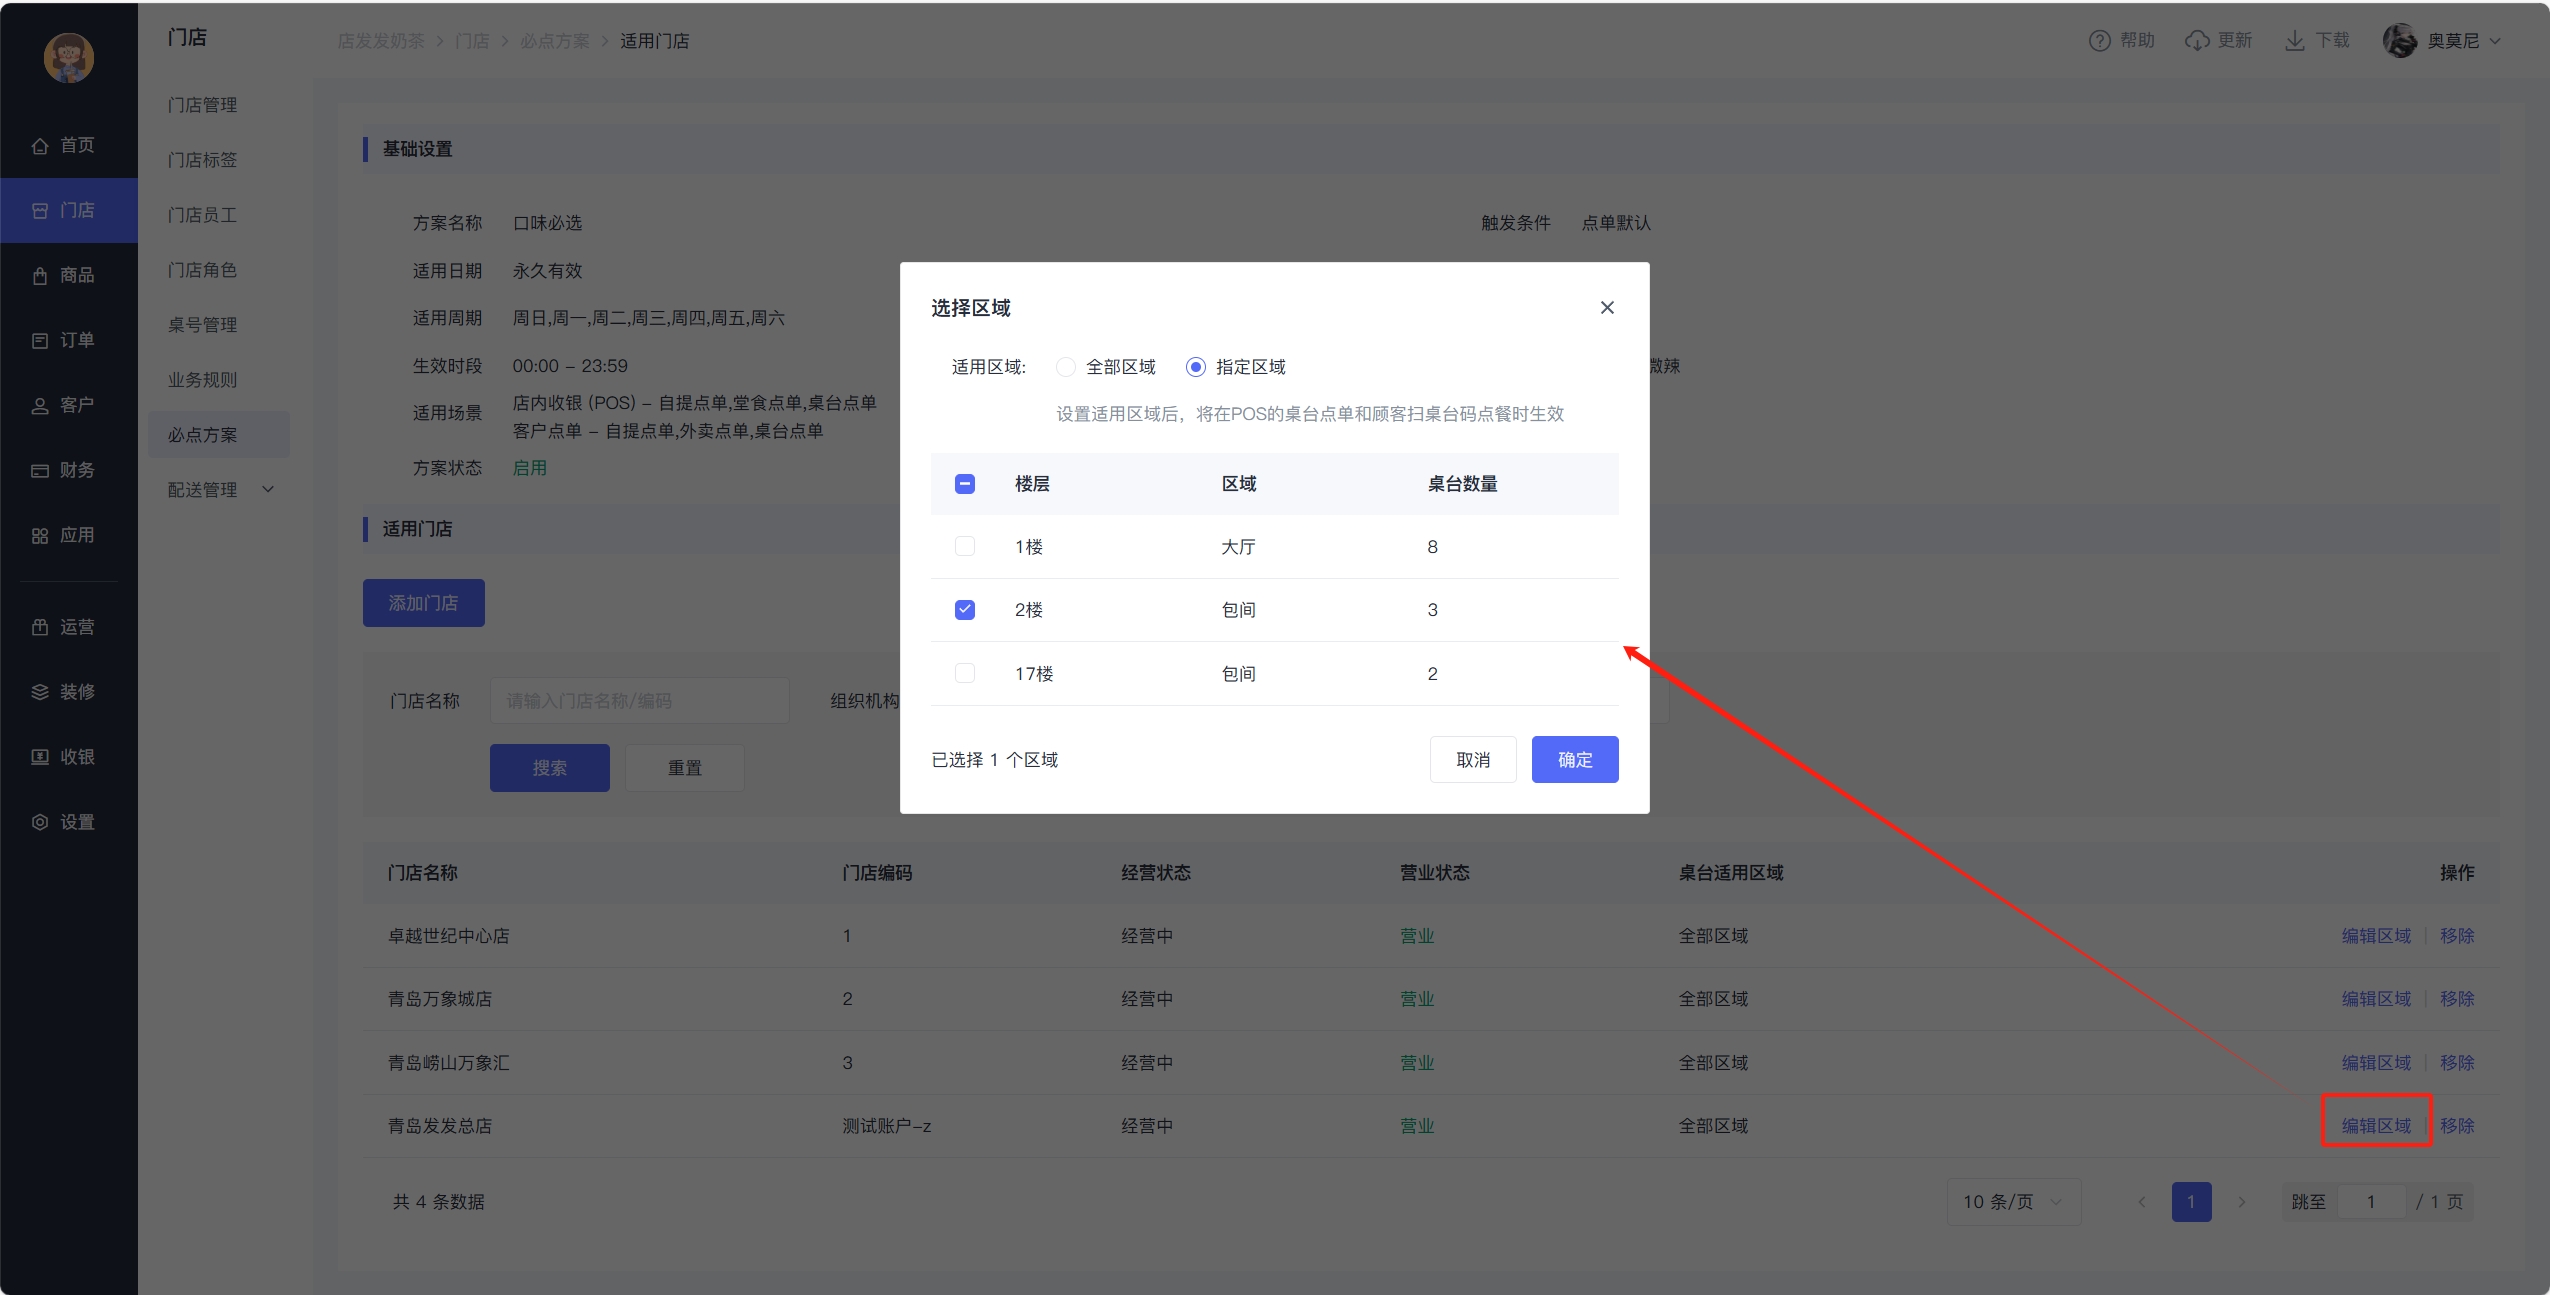The height and width of the screenshot is (1295, 2550).
Task: Check the 1楼 大厅 row checkbox
Action: 965,547
